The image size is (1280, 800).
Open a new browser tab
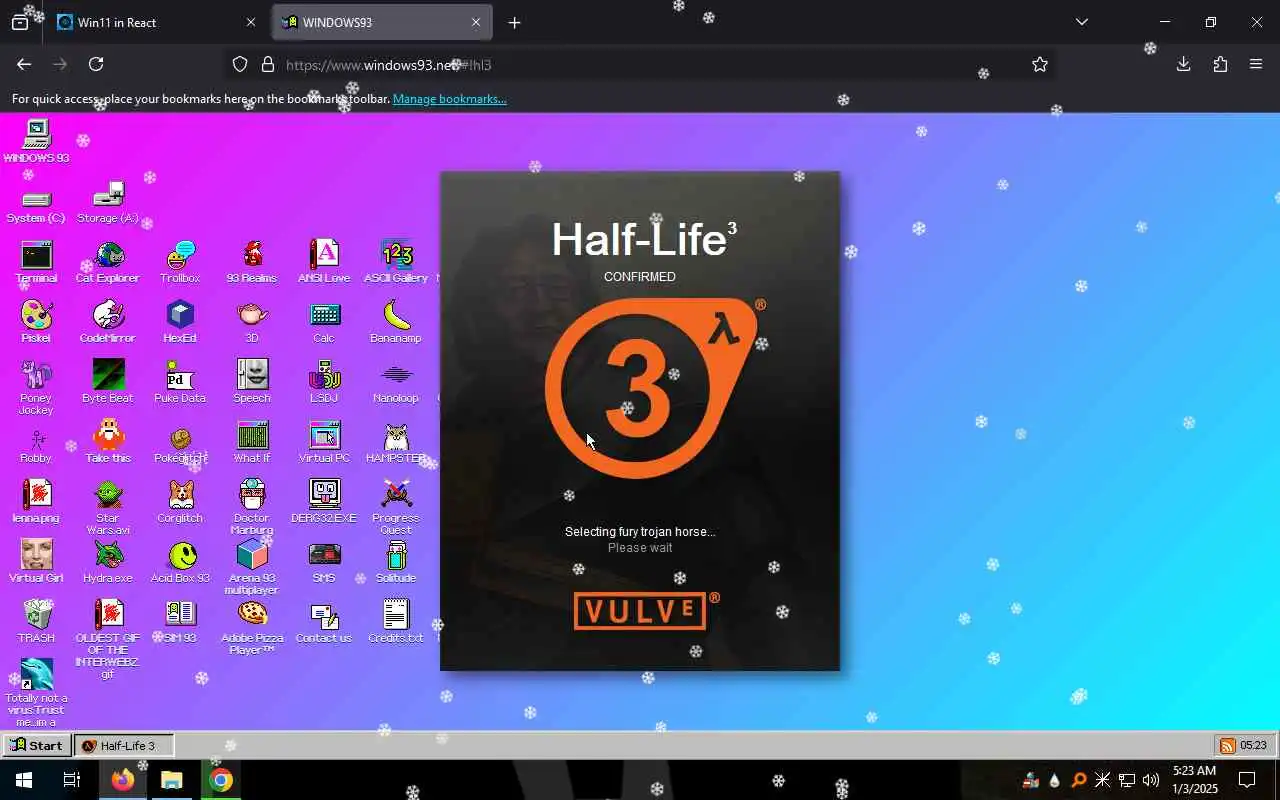(514, 22)
